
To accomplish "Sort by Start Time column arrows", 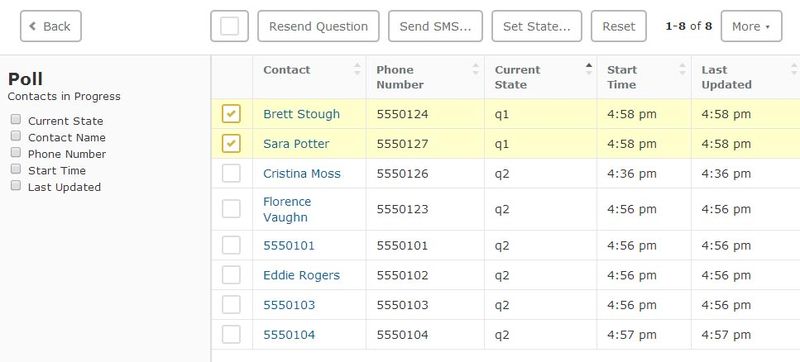I will point(683,69).
